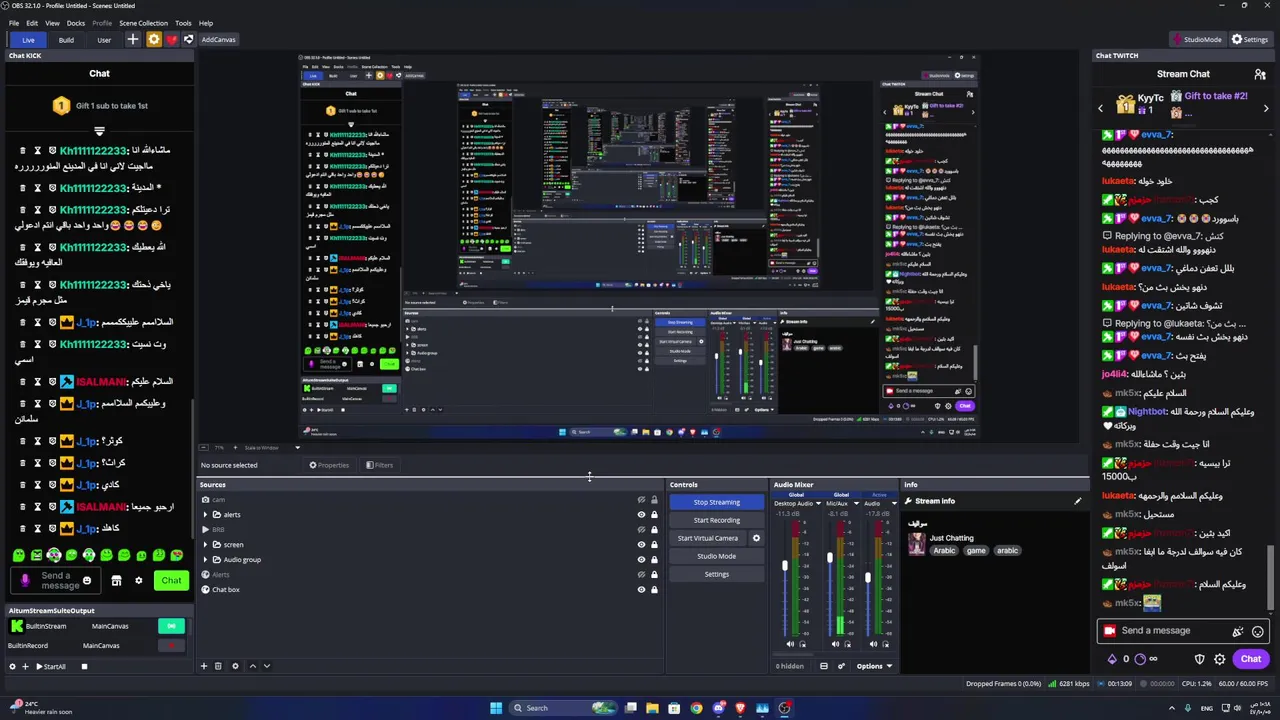Collapse the Kick chat pinned gift banner
Viewport: 1280px width, 720px height.
coord(99,131)
